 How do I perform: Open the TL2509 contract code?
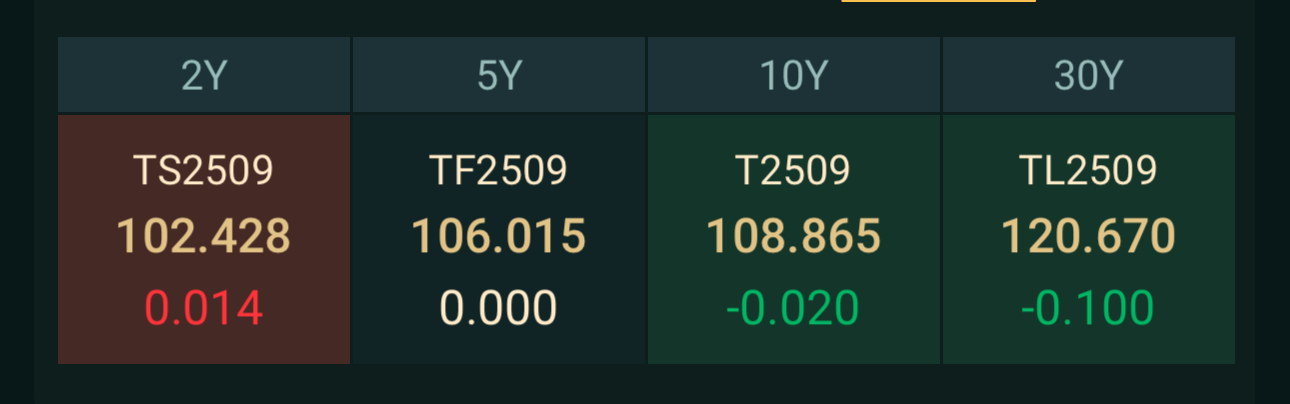point(1089,171)
